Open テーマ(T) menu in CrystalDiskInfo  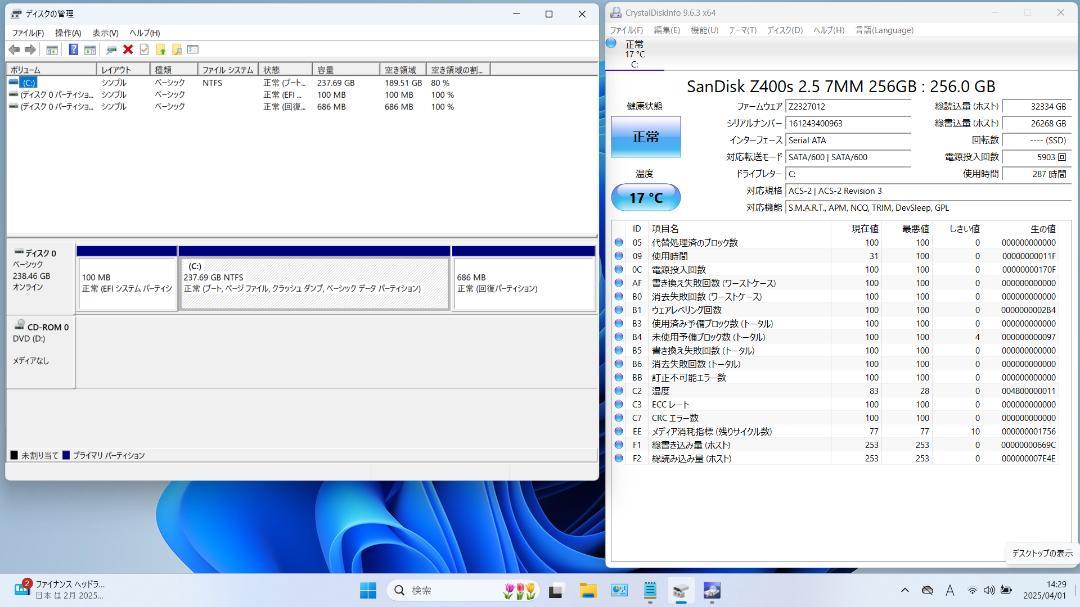(x=742, y=30)
